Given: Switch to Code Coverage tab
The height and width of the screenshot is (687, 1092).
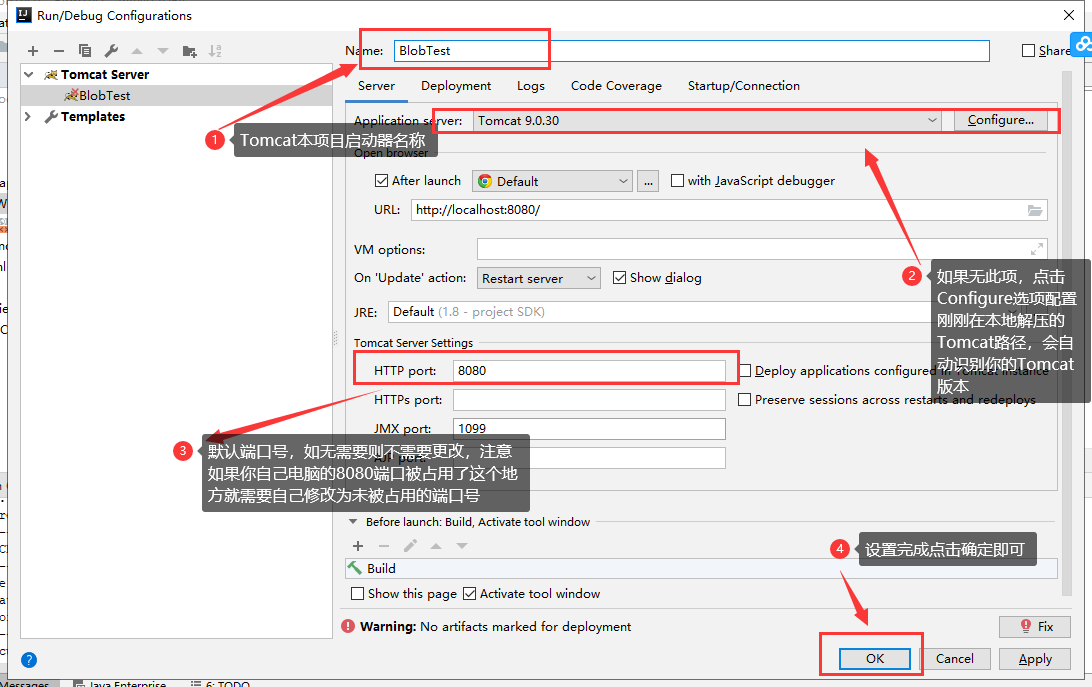Looking at the screenshot, I should [616, 86].
